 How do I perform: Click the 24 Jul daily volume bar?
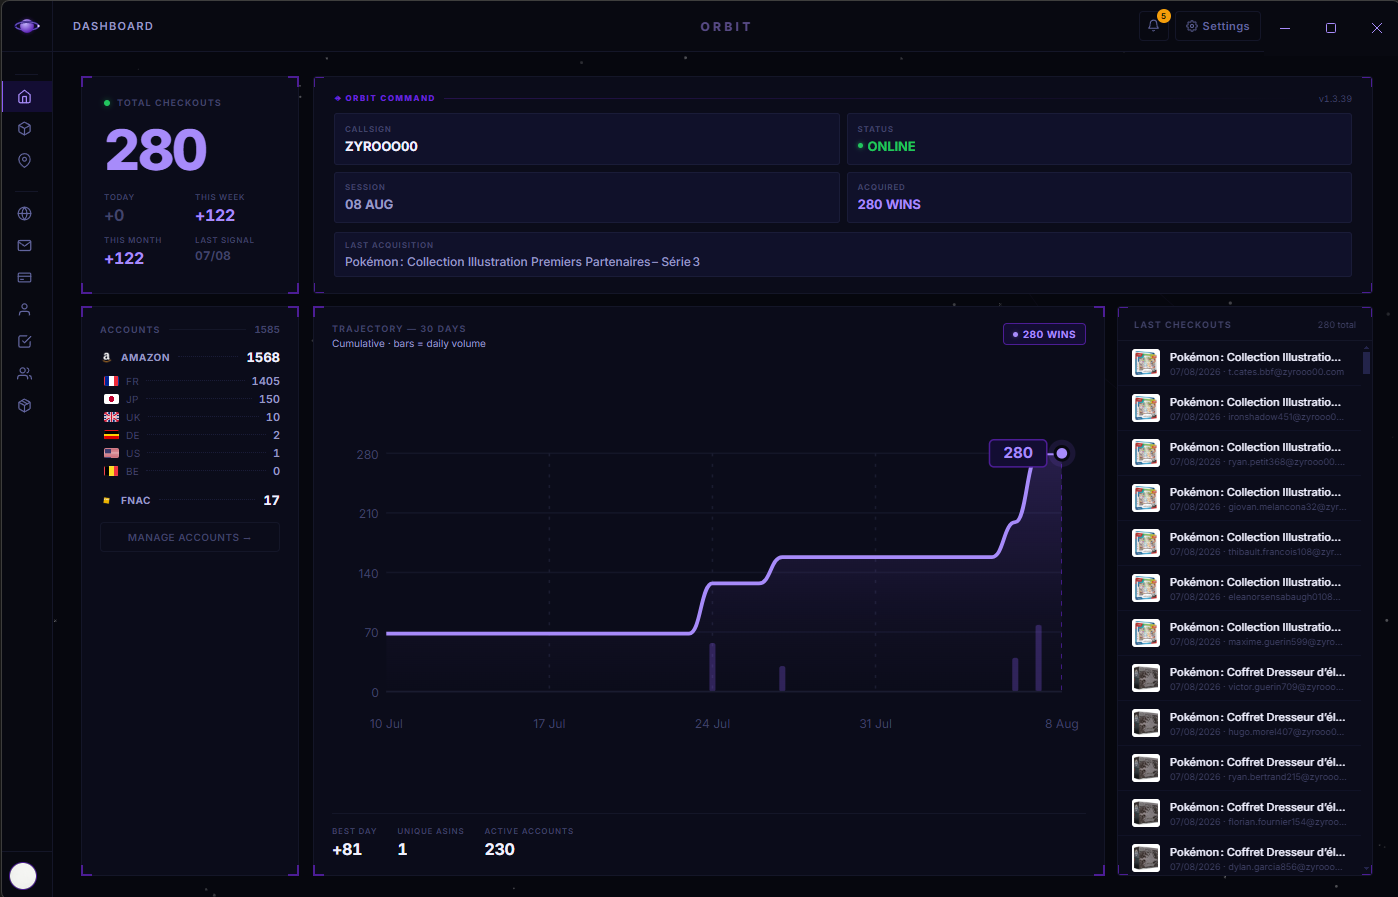[x=713, y=667]
